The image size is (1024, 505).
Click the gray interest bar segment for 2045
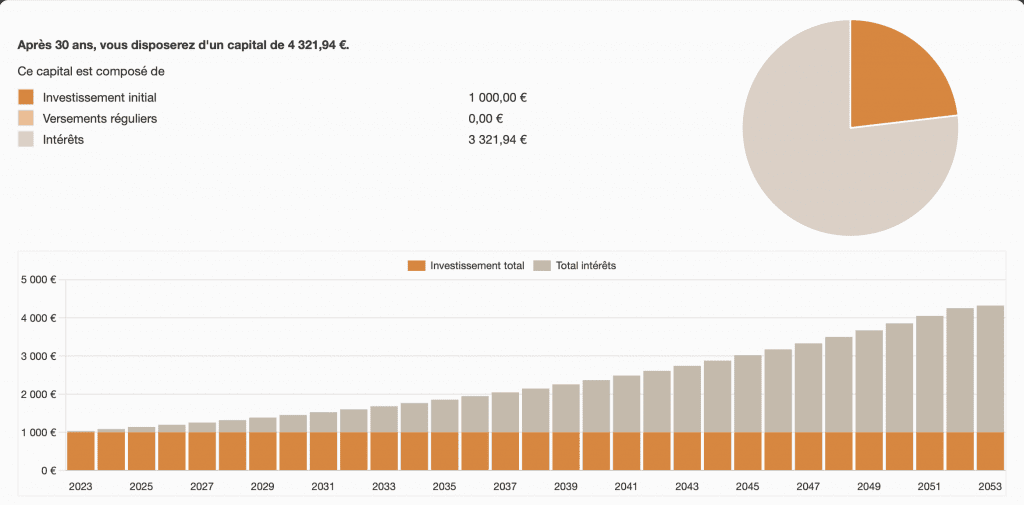point(747,394)
